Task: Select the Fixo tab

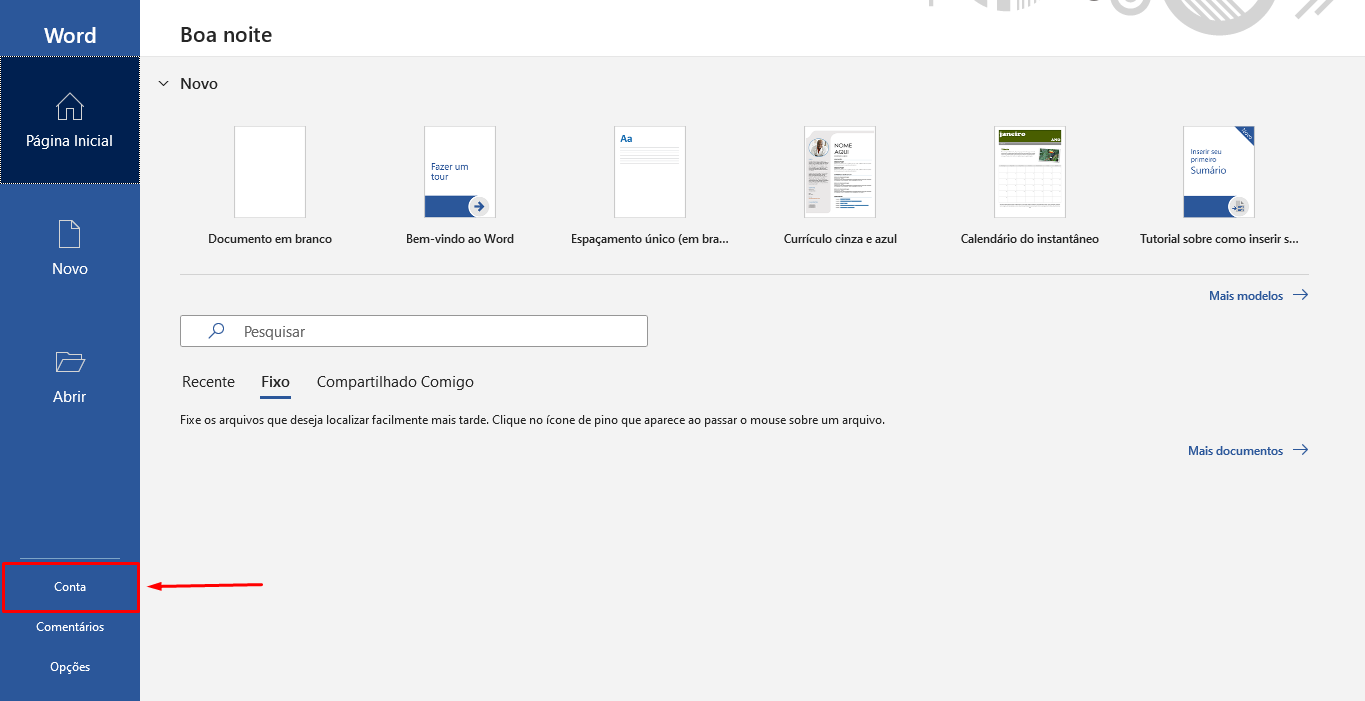Action: (275, 382)
